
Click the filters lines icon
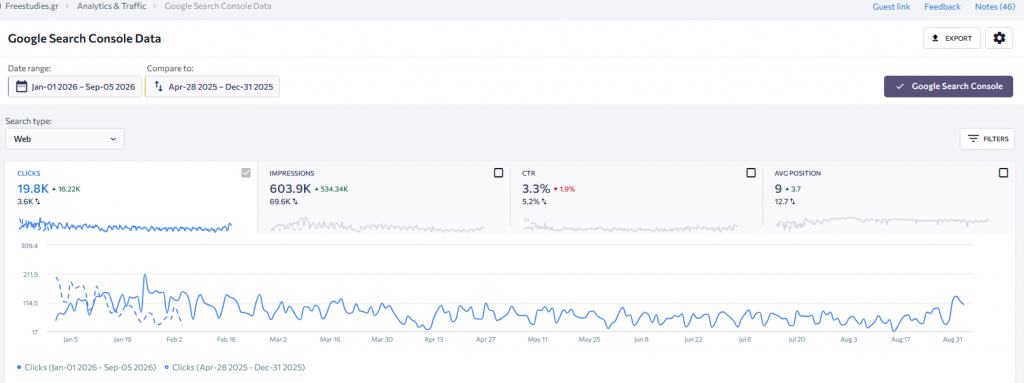(973, 139)
